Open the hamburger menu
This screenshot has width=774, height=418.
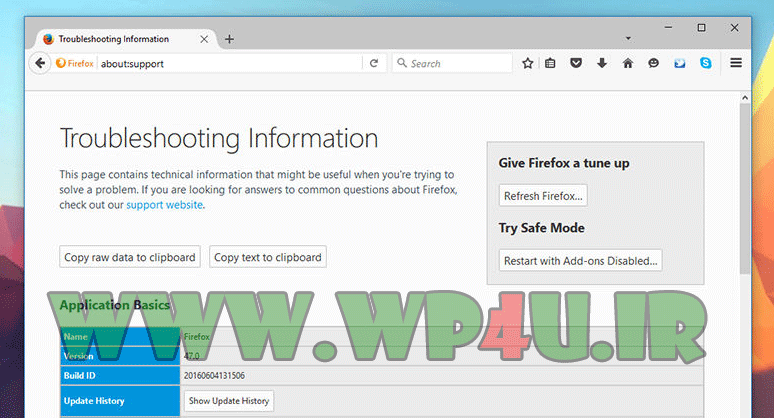(x=736, y=63)
